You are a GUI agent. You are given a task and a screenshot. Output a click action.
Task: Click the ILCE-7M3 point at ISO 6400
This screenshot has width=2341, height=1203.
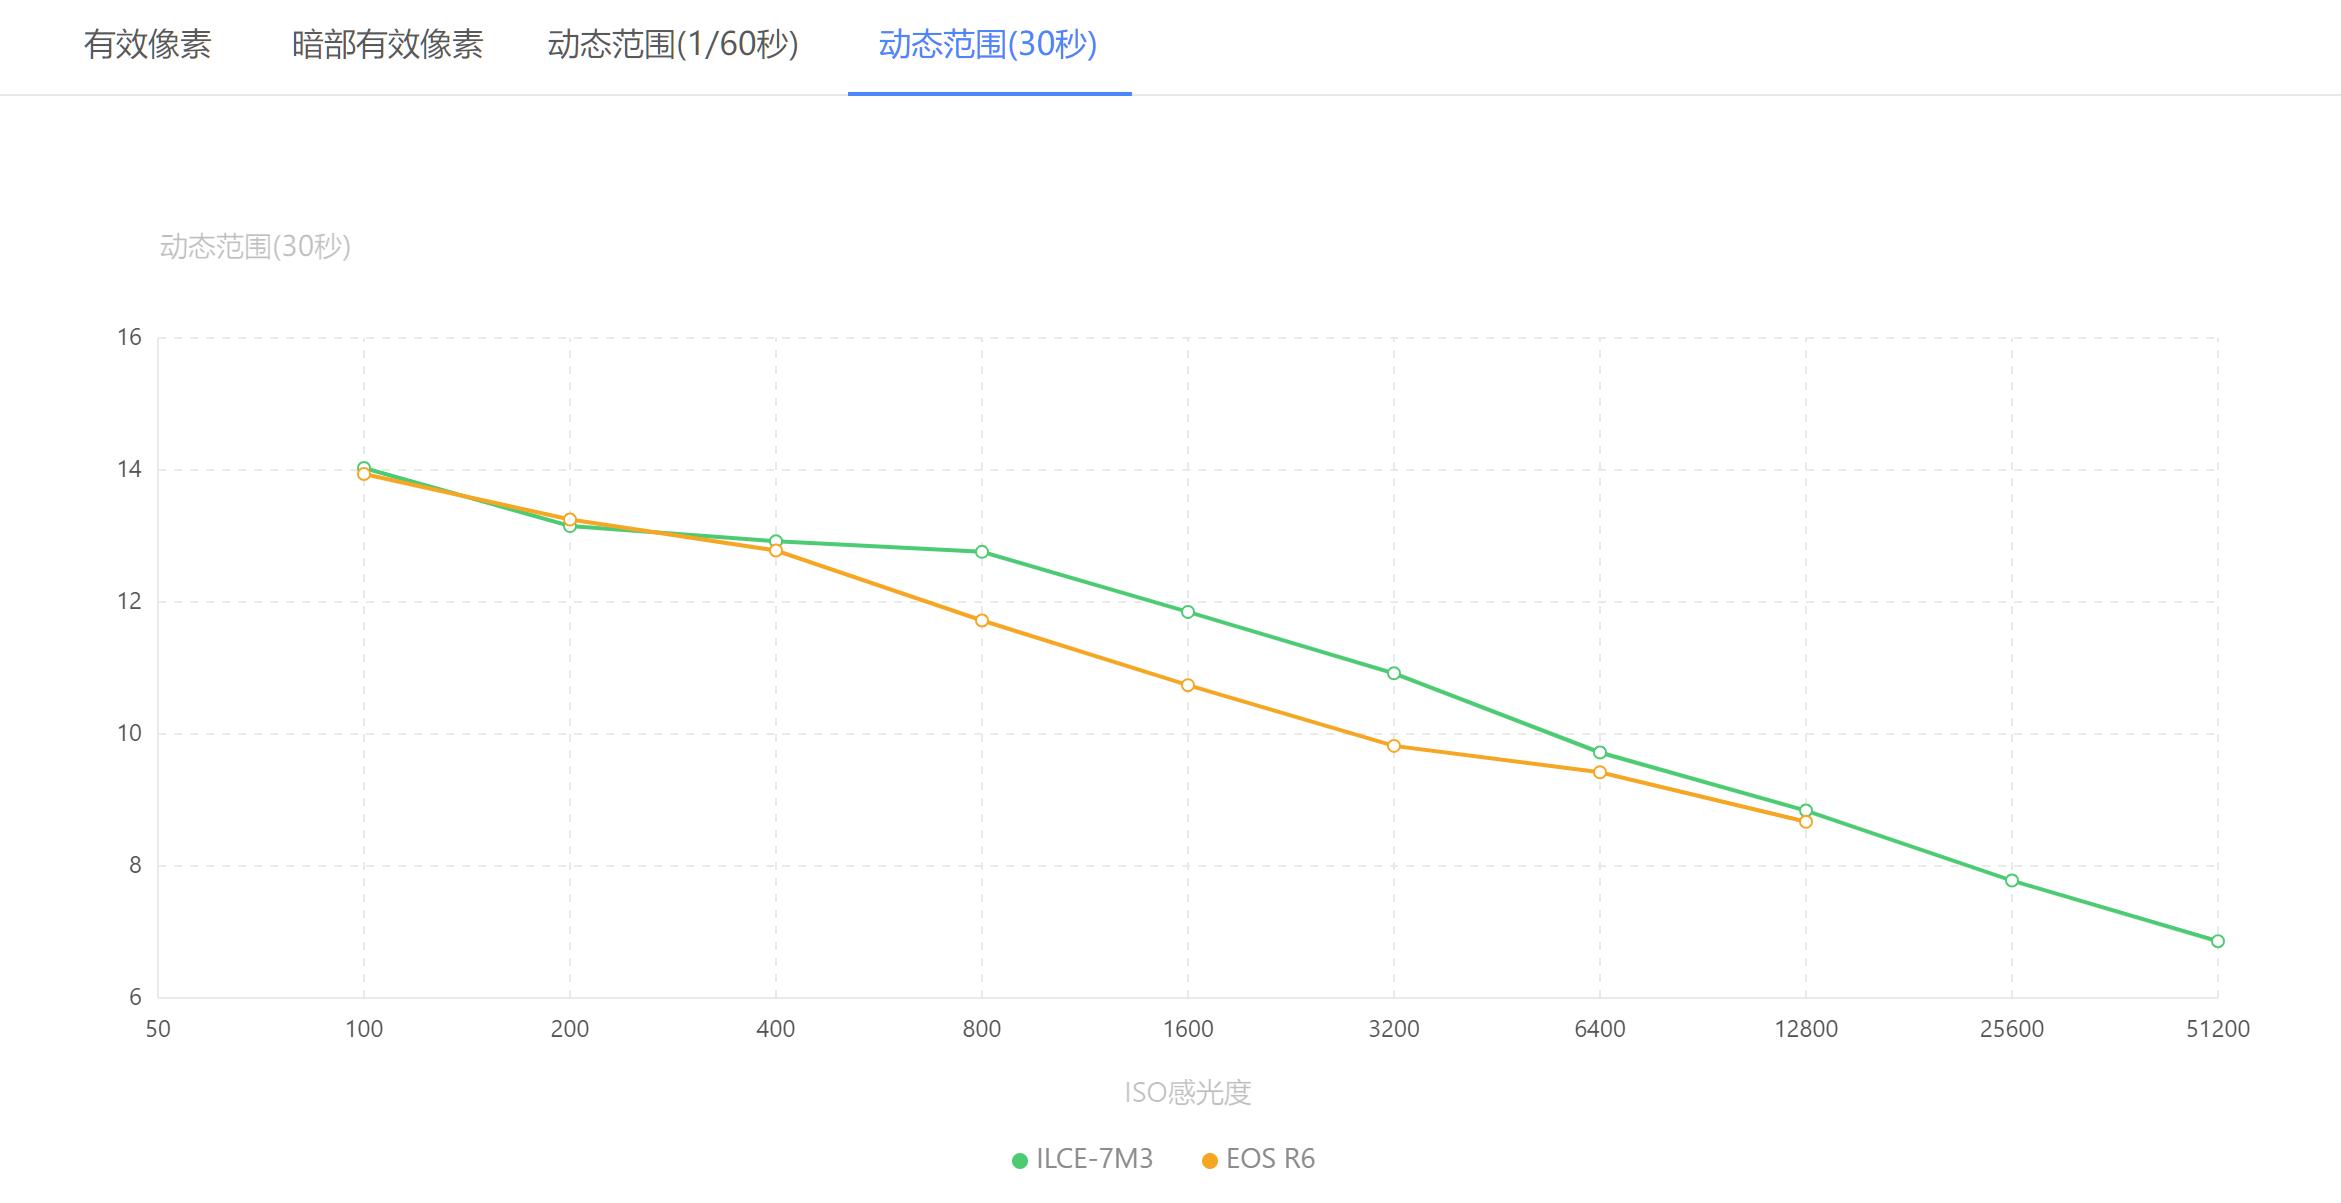pyautogui.click(x=1600, y=752)
